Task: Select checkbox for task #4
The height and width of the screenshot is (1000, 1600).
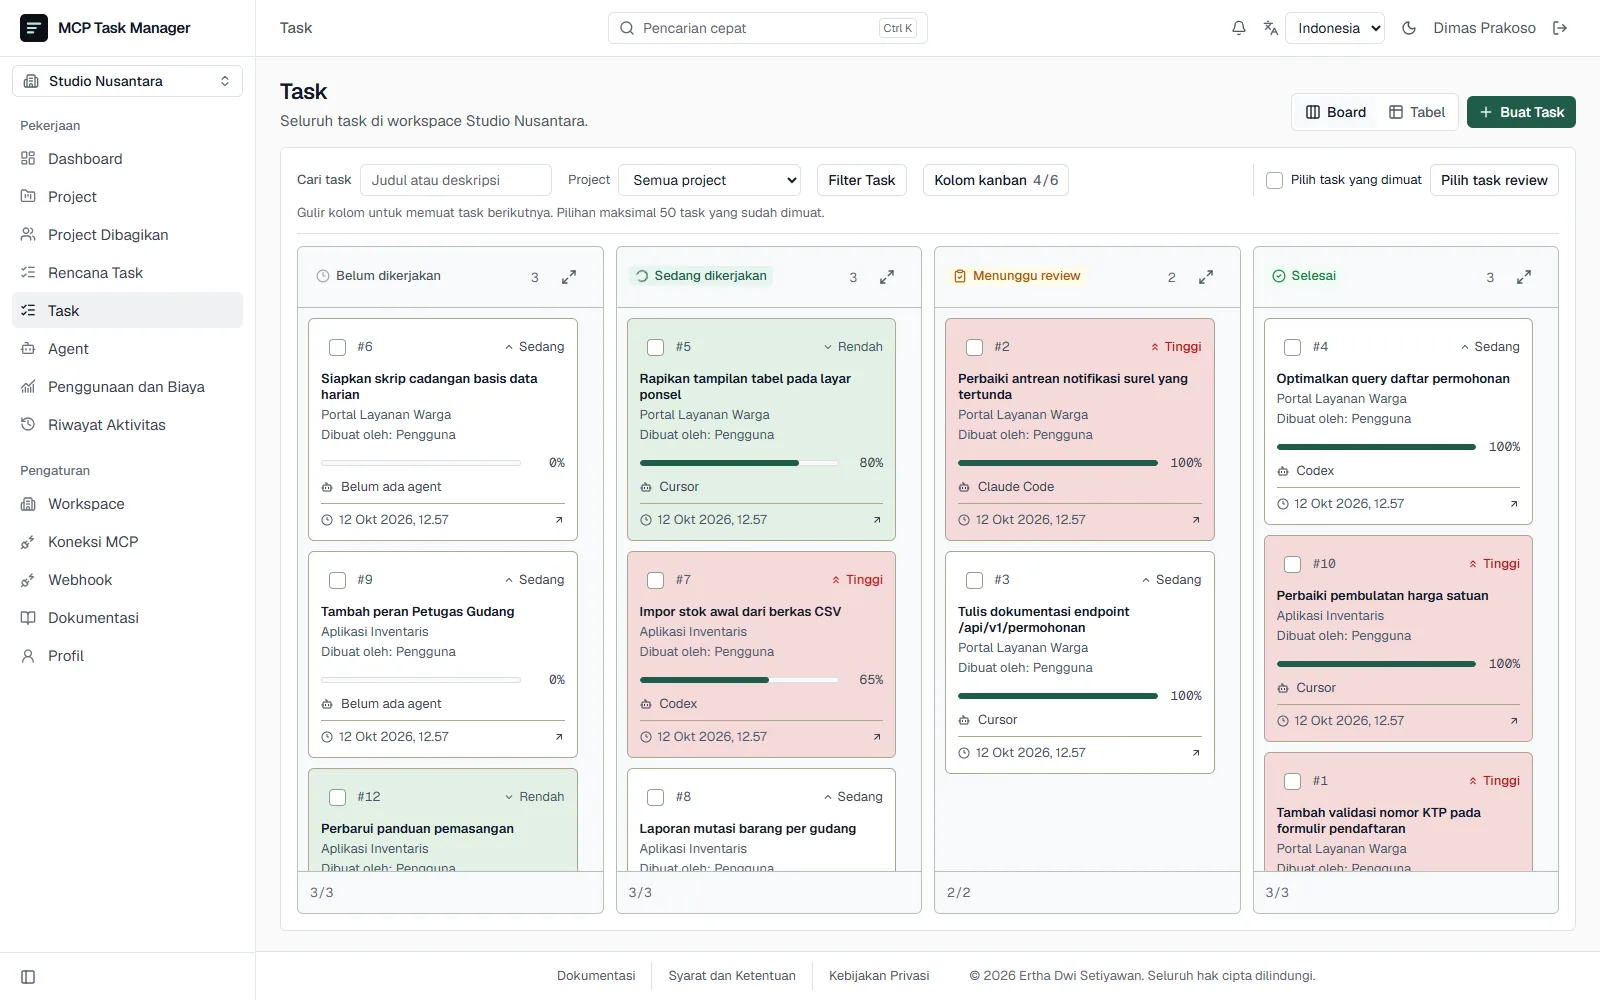Action: tap(1293, 347)
